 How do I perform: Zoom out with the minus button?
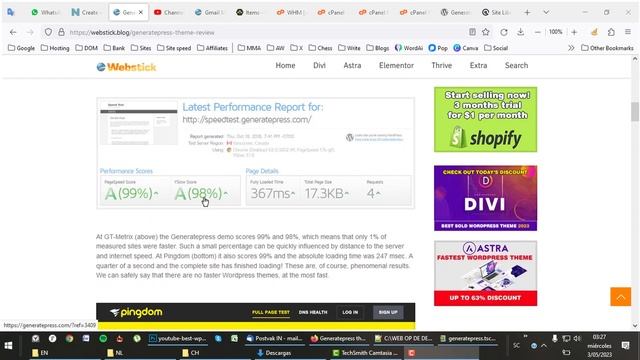538,32
